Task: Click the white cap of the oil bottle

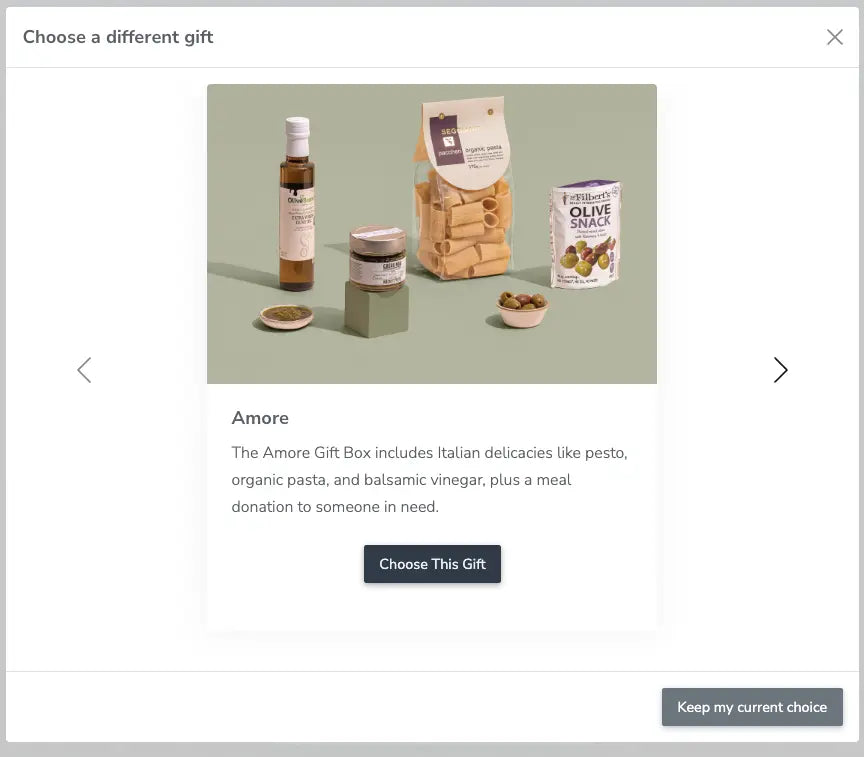Action: coord(298,136)
